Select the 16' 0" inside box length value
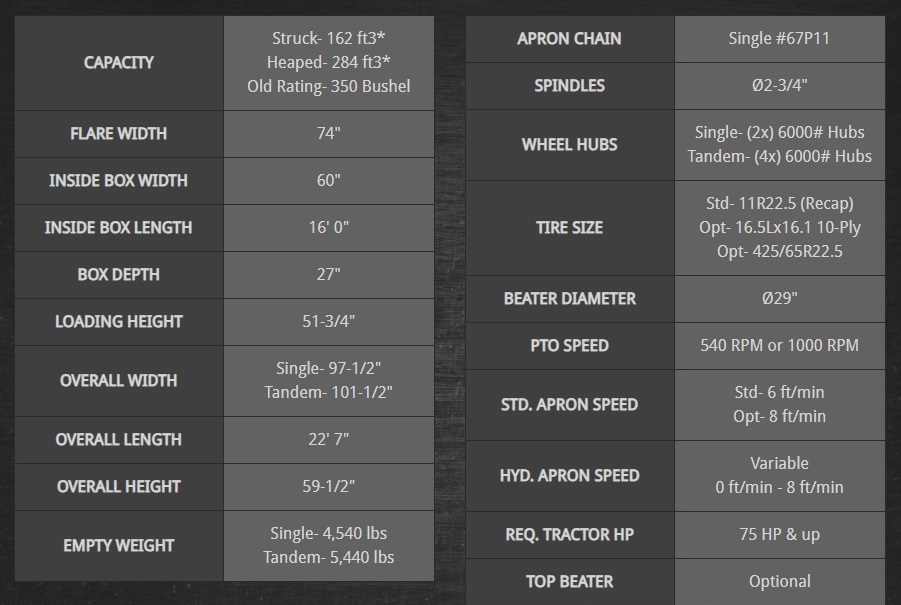 coord(328,228)
